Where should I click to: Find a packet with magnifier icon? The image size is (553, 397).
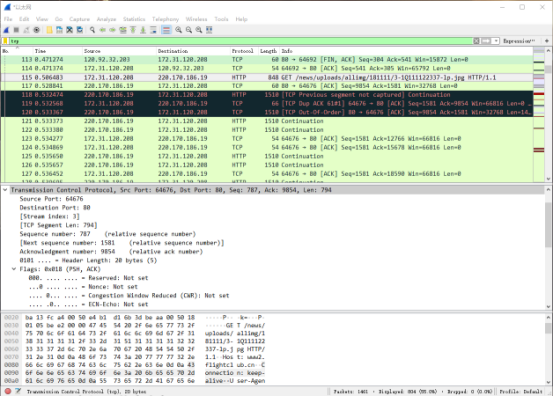pyautogui.click(x=92, y=30)
